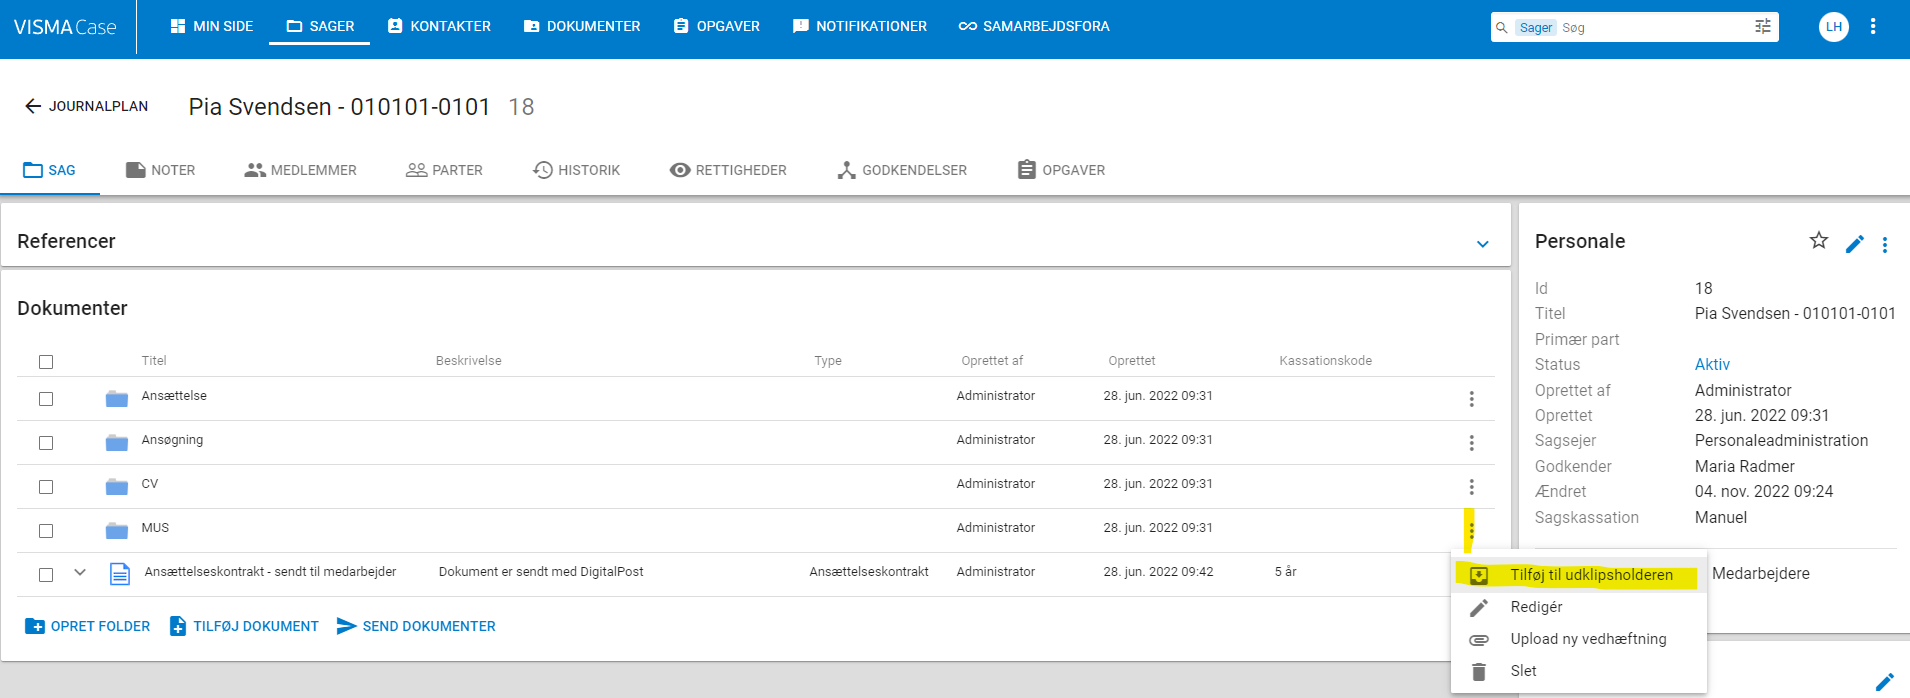Switch to the RETTIGHEDER tab
Image resolution: width=1910 pixels, height=698 pixels.
[x=729, y=170]
